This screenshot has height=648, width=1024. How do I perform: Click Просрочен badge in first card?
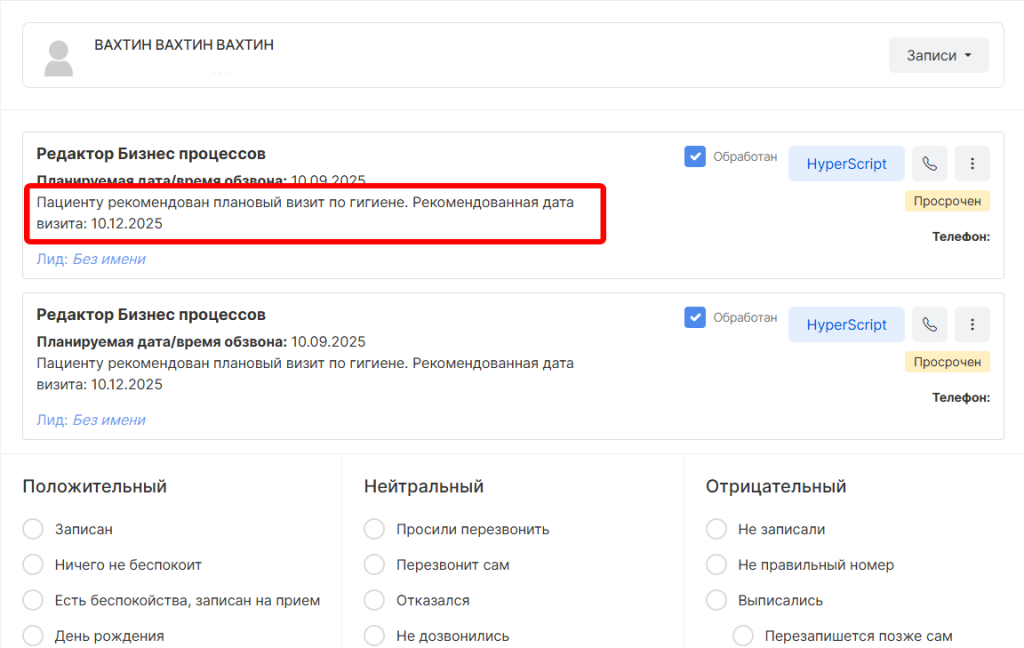[x=947, y=201]
